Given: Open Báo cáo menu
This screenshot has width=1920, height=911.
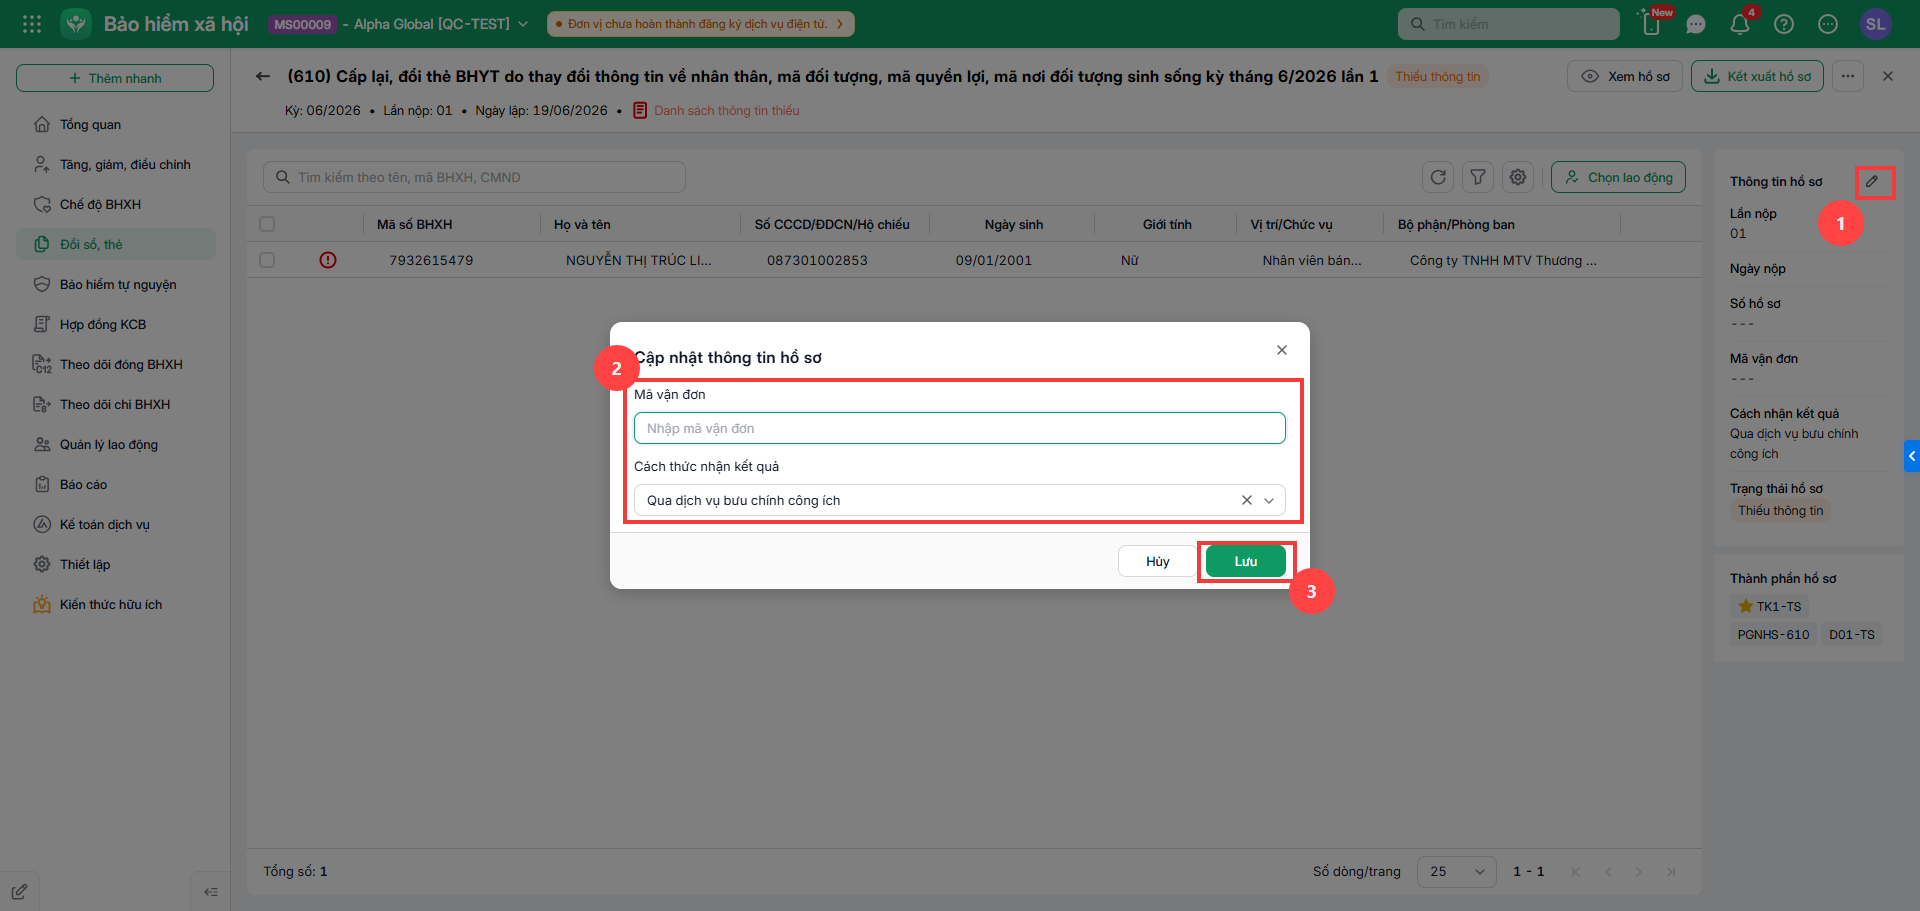Looking at the screenshot, I should (x=115, y=484).
